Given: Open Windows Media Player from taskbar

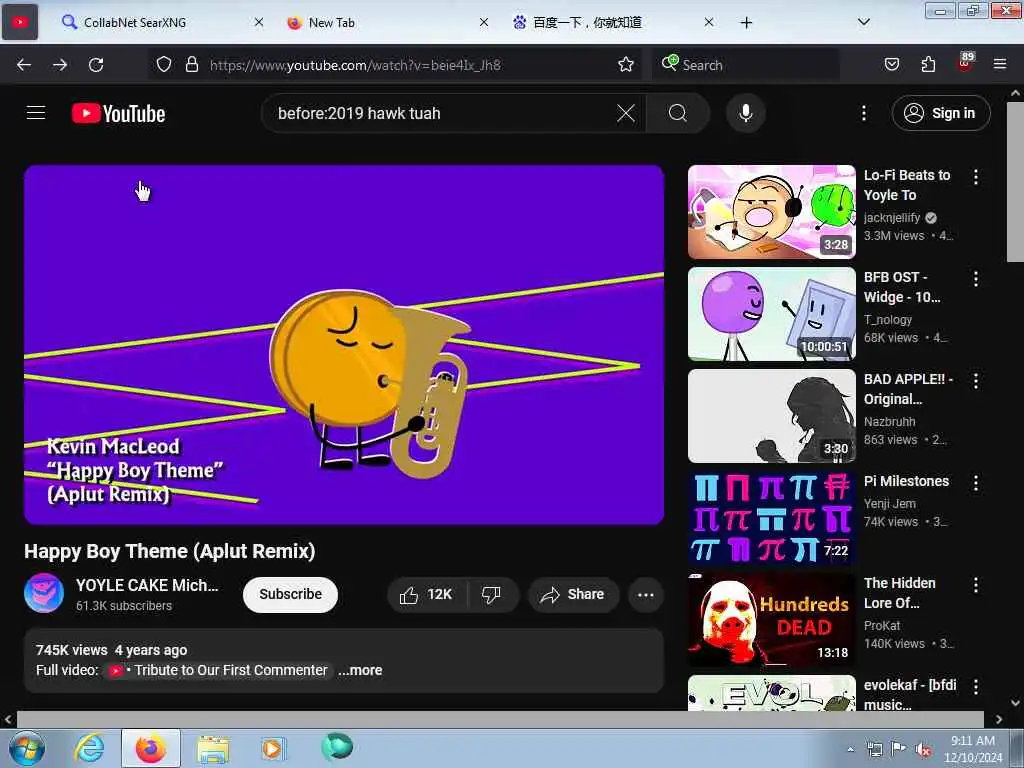Looking at the screenshot, I should pyautogui.click(x=273, y=748).
